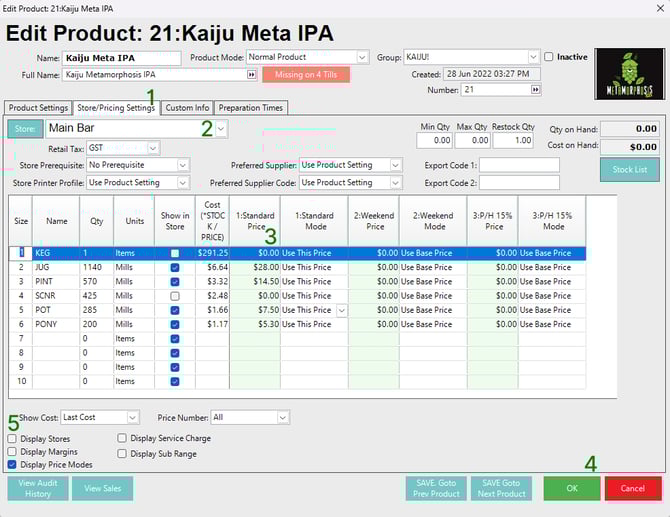Open the Stock List button

[630, 170]
